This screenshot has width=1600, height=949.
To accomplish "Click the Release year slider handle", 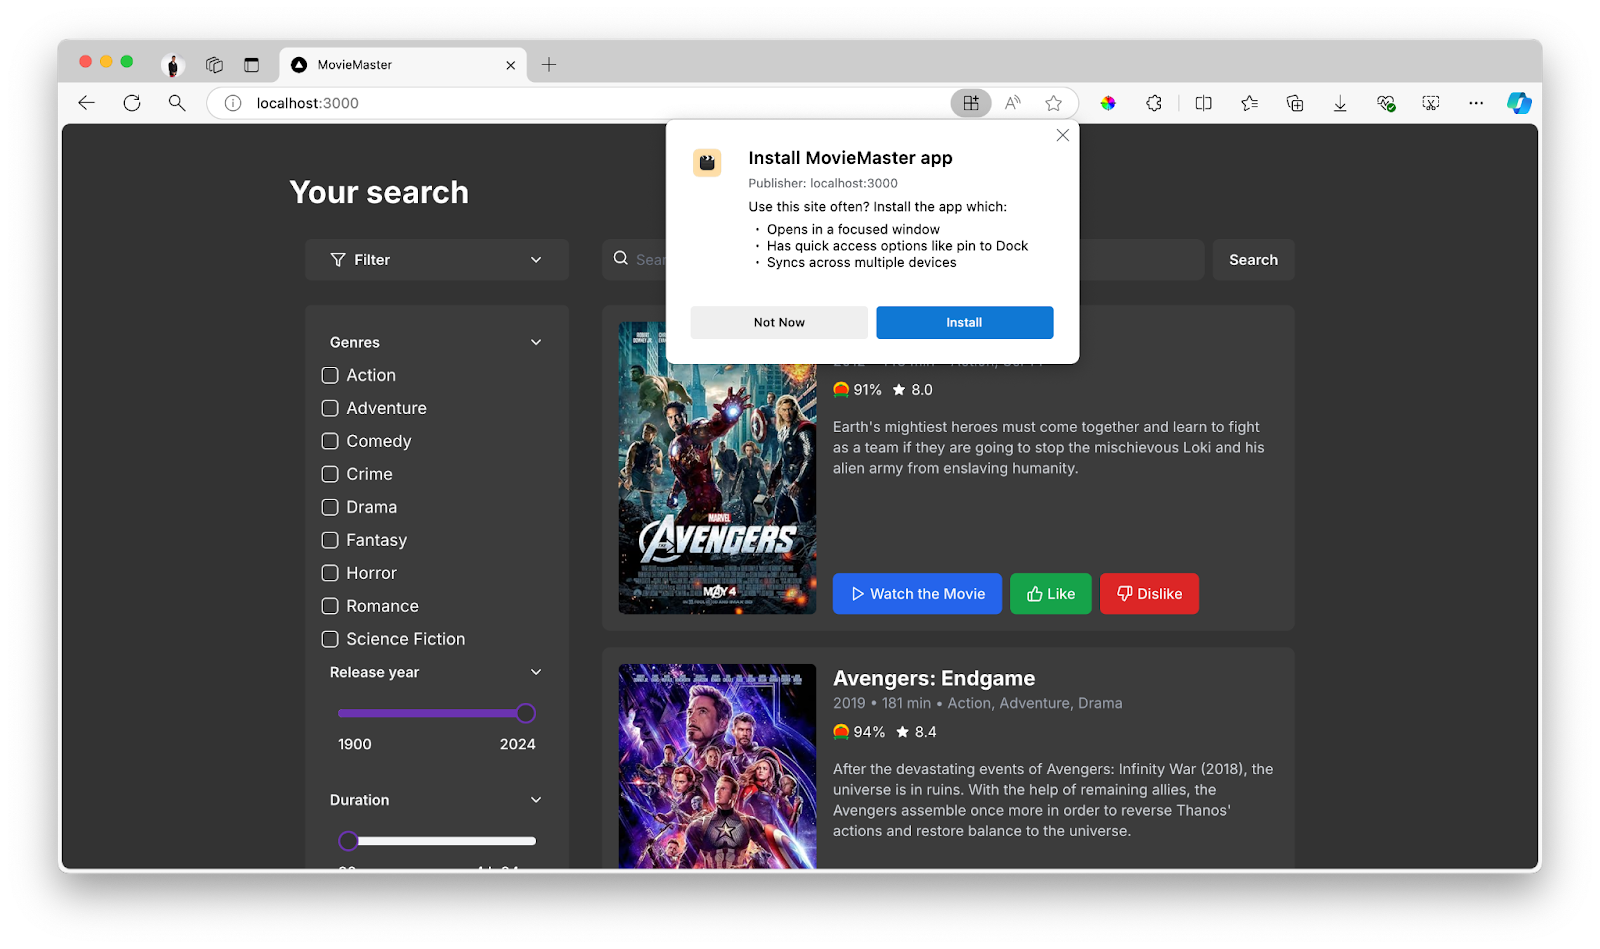I will pyautogui.click(x=526, y=713).
